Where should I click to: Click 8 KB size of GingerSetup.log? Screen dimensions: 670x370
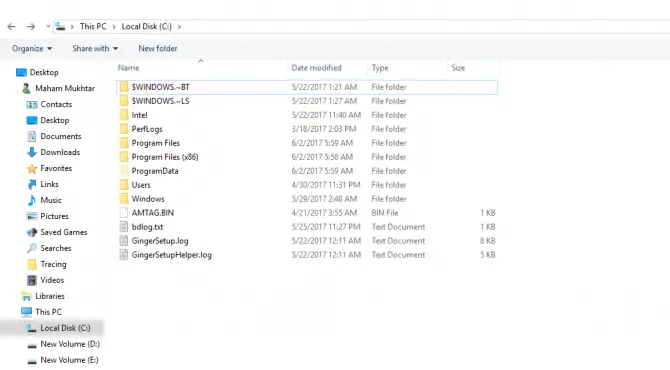488,241
